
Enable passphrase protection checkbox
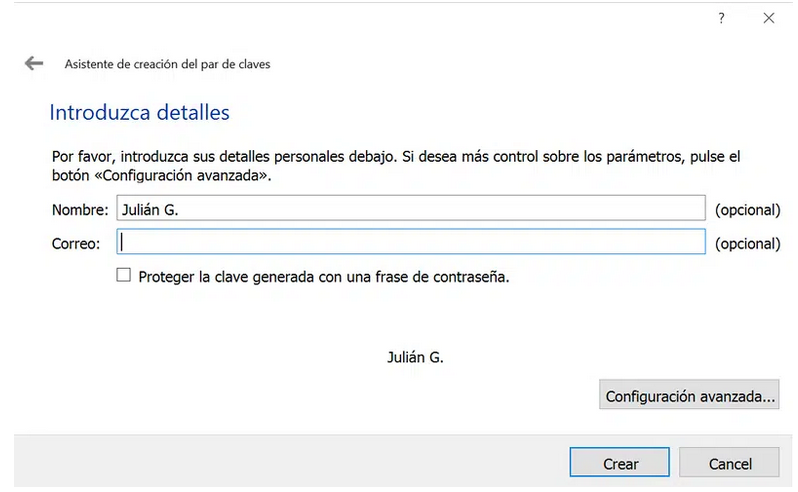[x=124, y=276]
